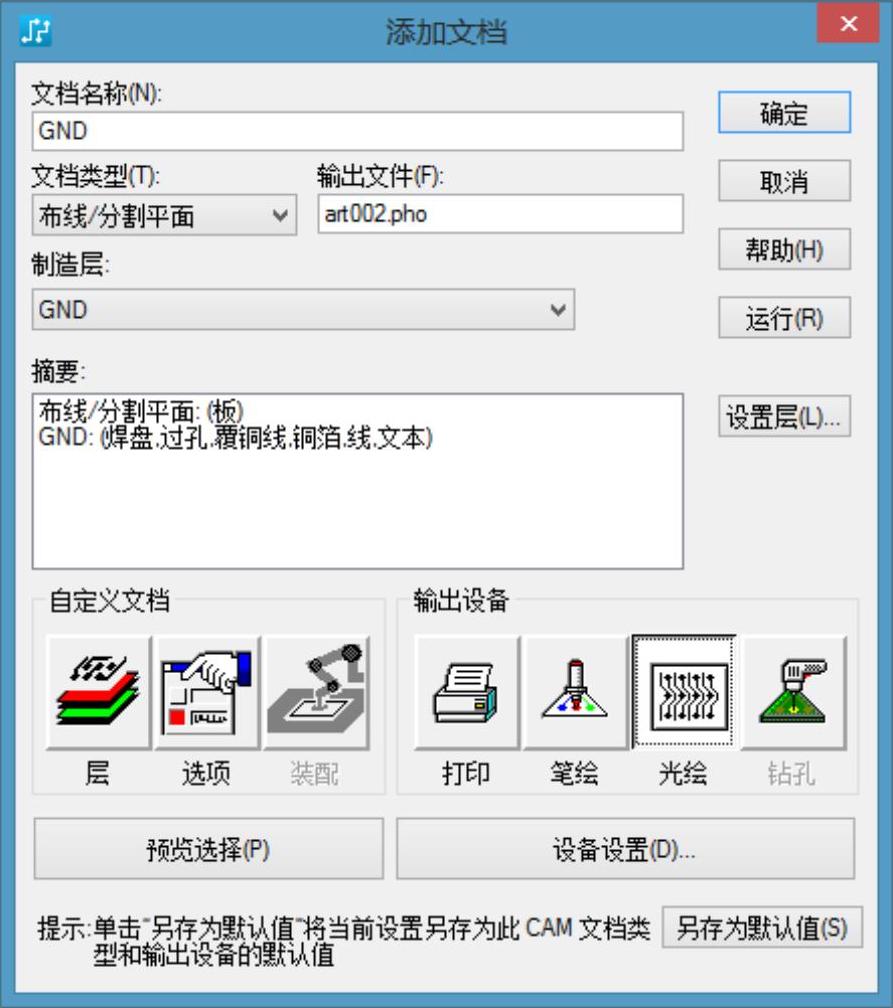Open Device Setup 设备设置(D)... button

click(x=625, y=849)
